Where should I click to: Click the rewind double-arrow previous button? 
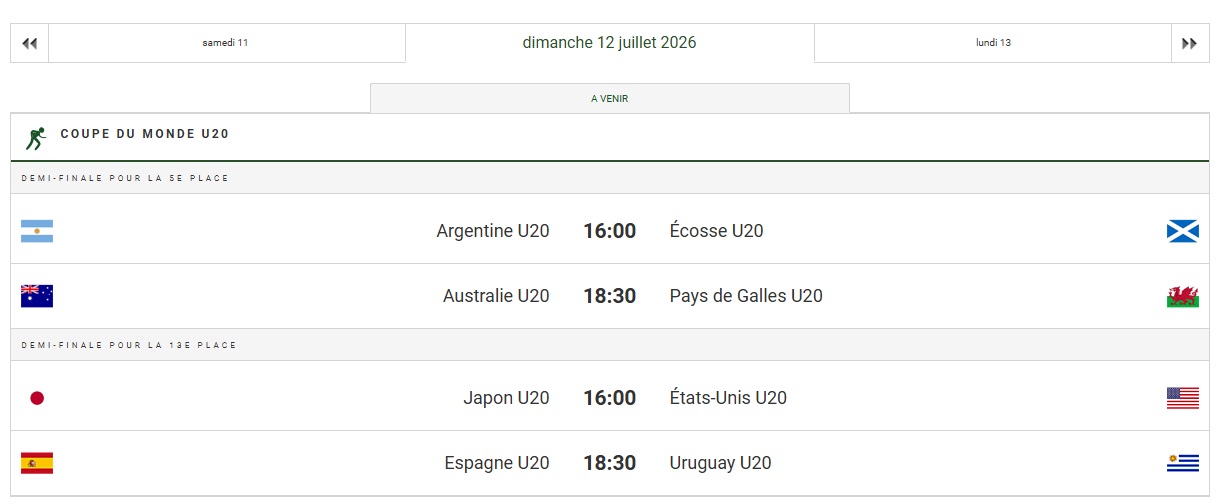click(x=29, y=43)
